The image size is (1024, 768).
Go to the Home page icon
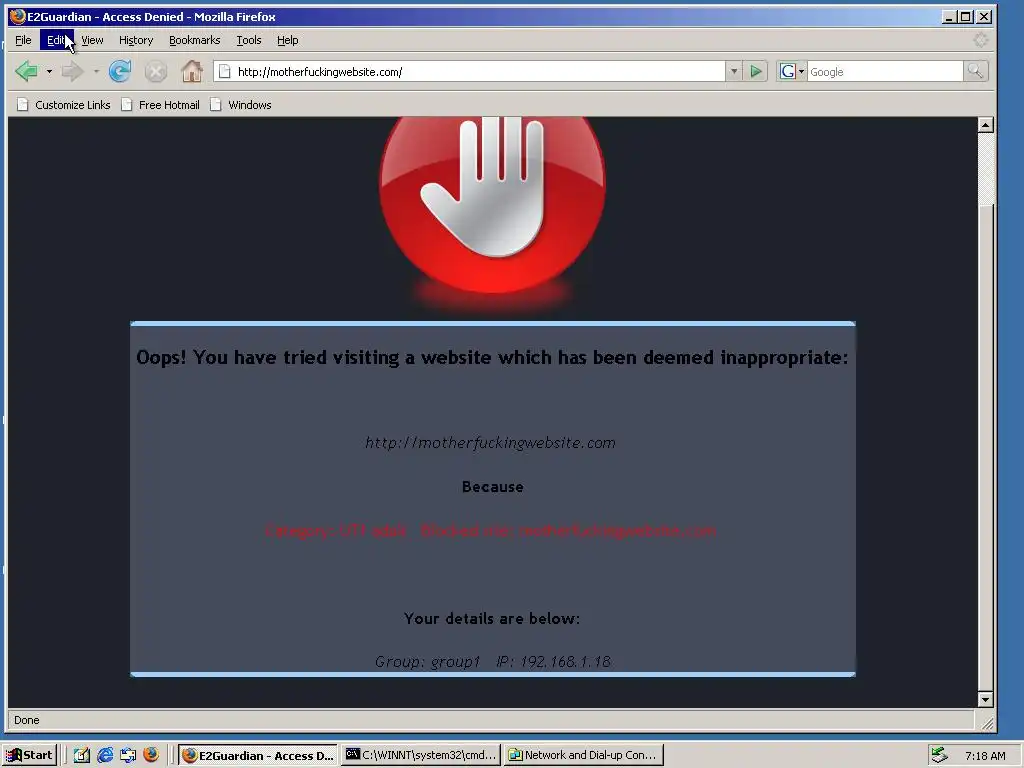click(192, 71)
